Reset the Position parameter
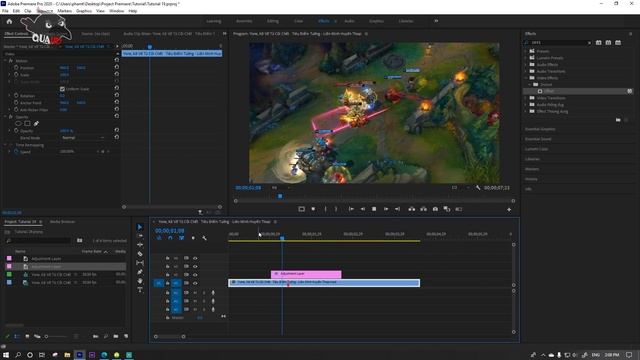This screenshot has height=360, width=640. (x=117, y=67)
